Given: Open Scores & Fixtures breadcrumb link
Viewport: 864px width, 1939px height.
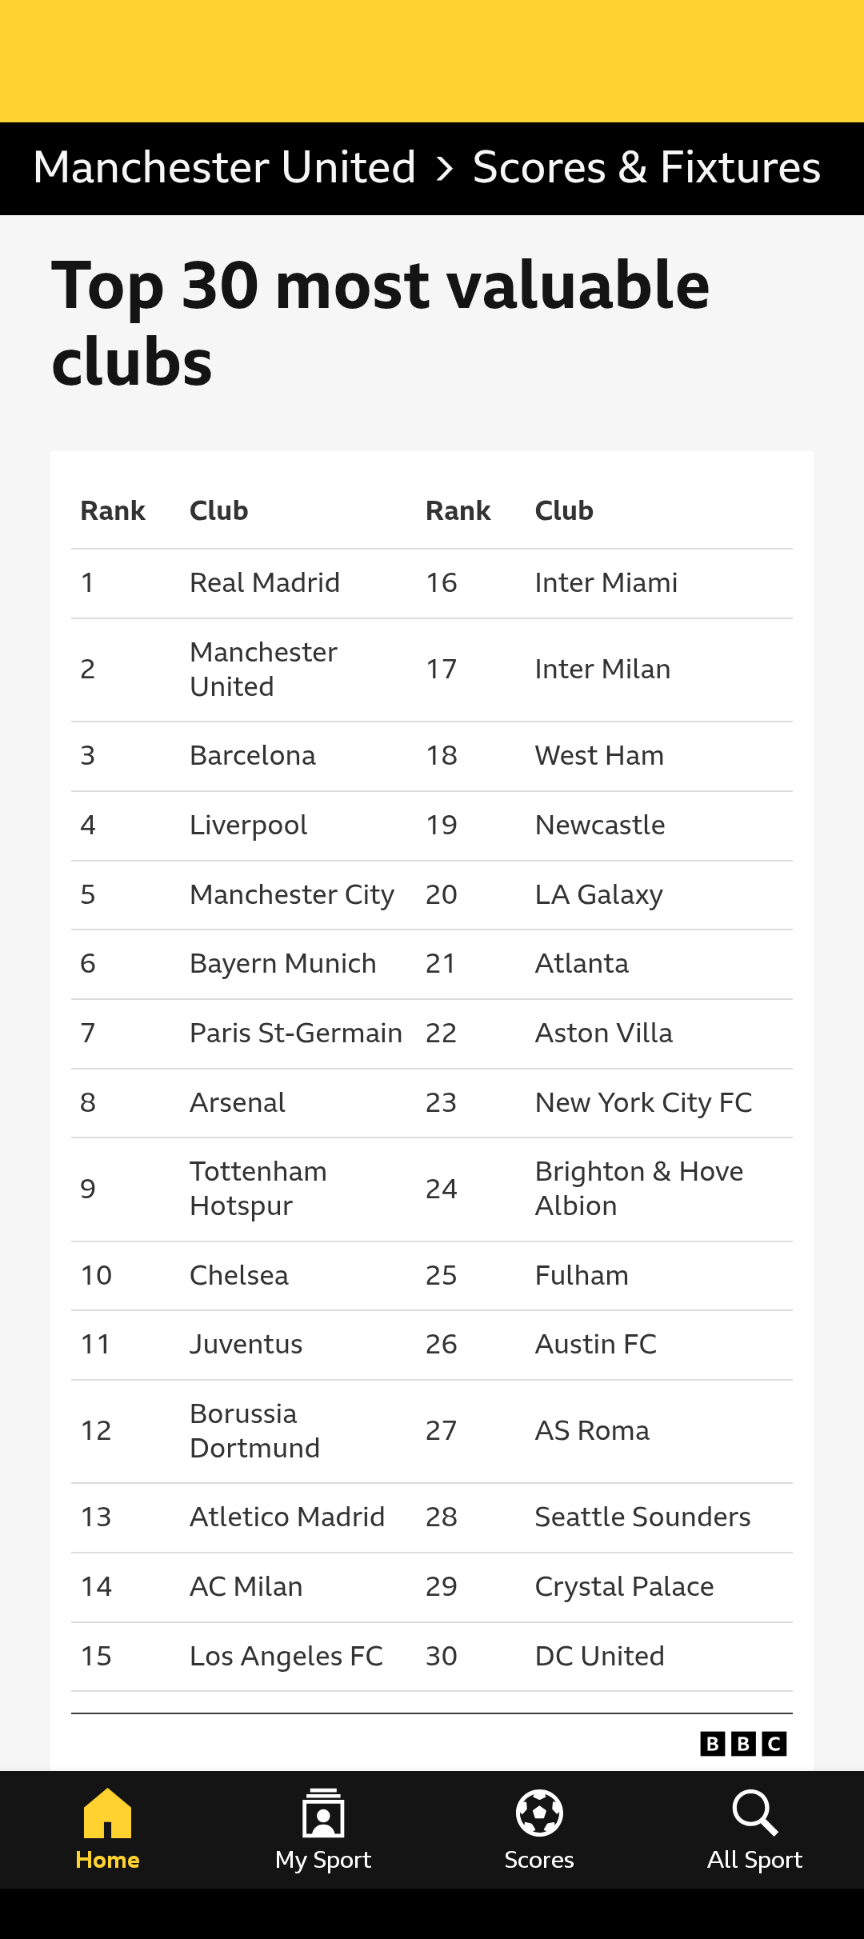Looking at the screenshot, I should click(646, 168).
